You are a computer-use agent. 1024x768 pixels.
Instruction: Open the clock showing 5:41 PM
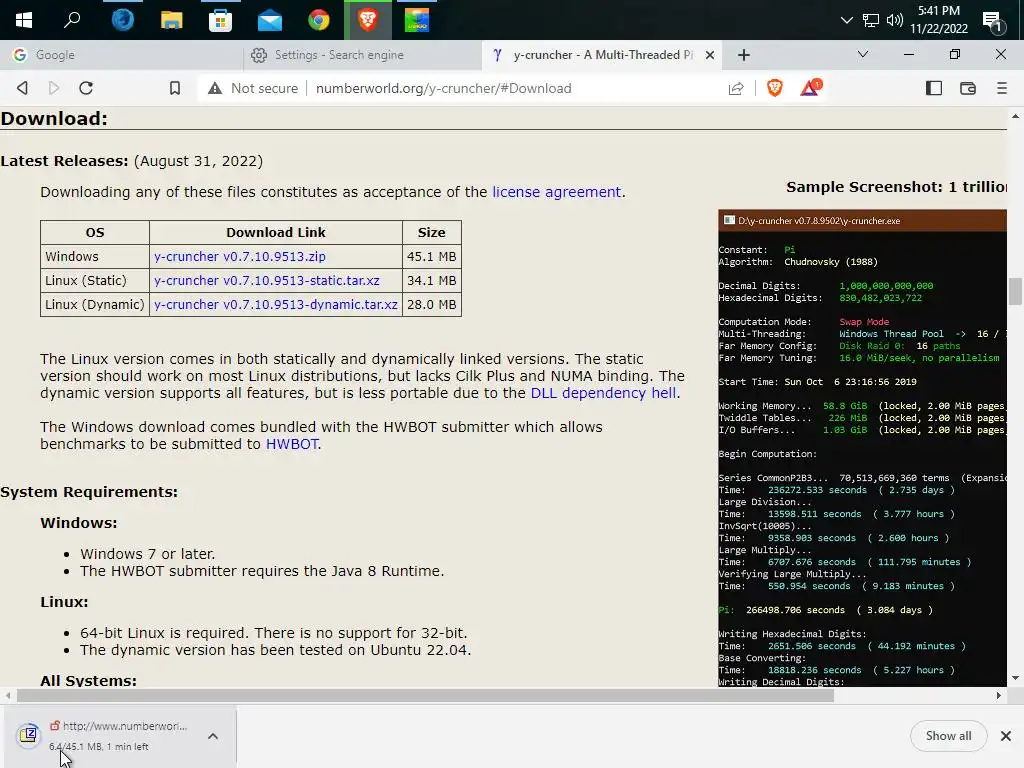click(938, 20)
